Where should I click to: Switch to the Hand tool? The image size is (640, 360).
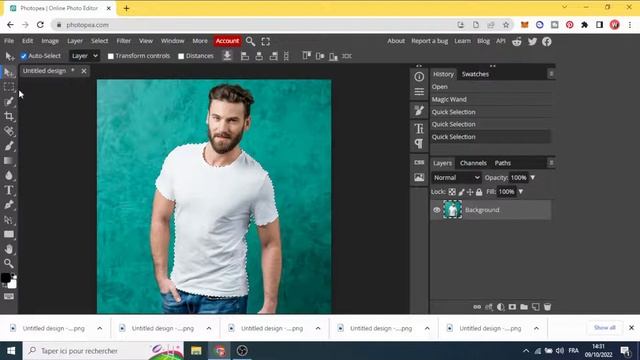9,249
